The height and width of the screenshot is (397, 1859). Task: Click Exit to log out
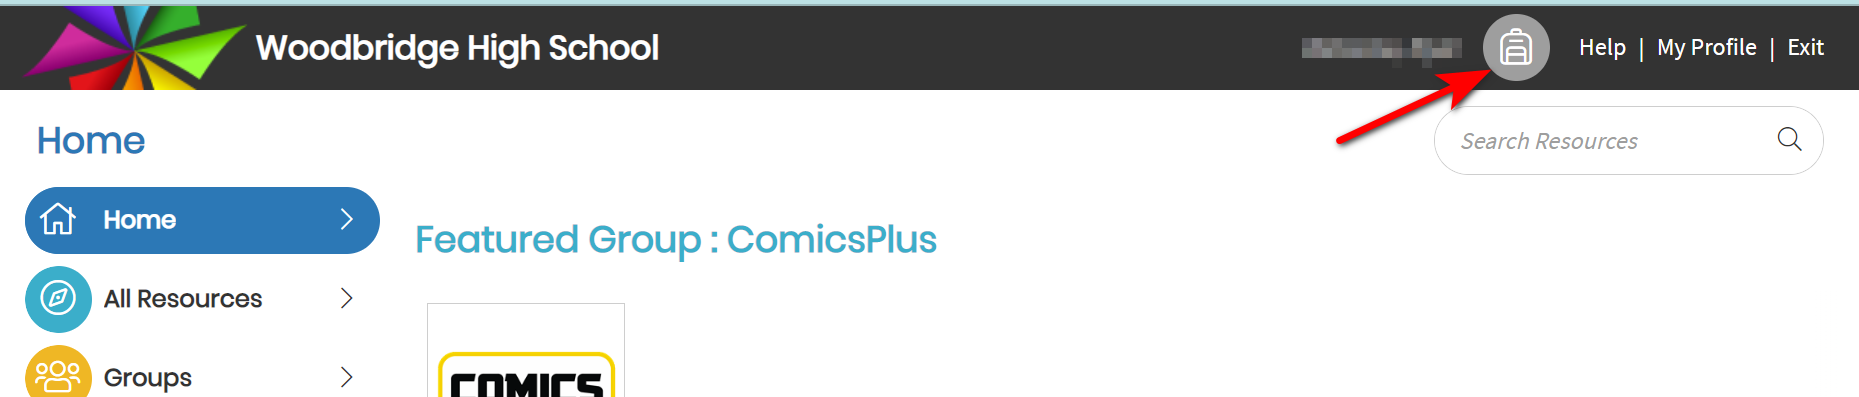[1805, 47]
